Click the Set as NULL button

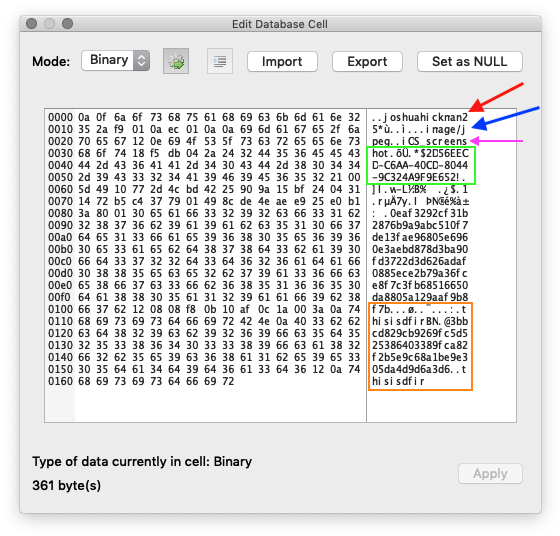(x=470, y=61)
